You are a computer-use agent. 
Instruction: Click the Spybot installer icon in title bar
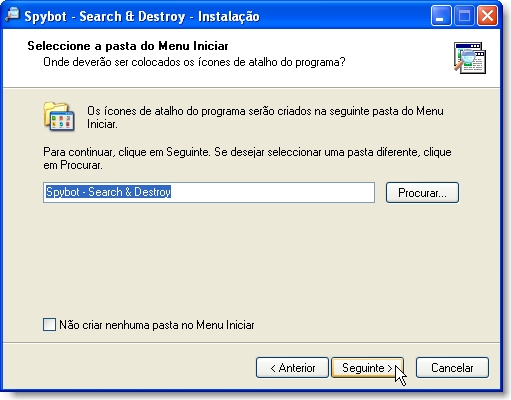pyautogui.click(x=12, y=15)
